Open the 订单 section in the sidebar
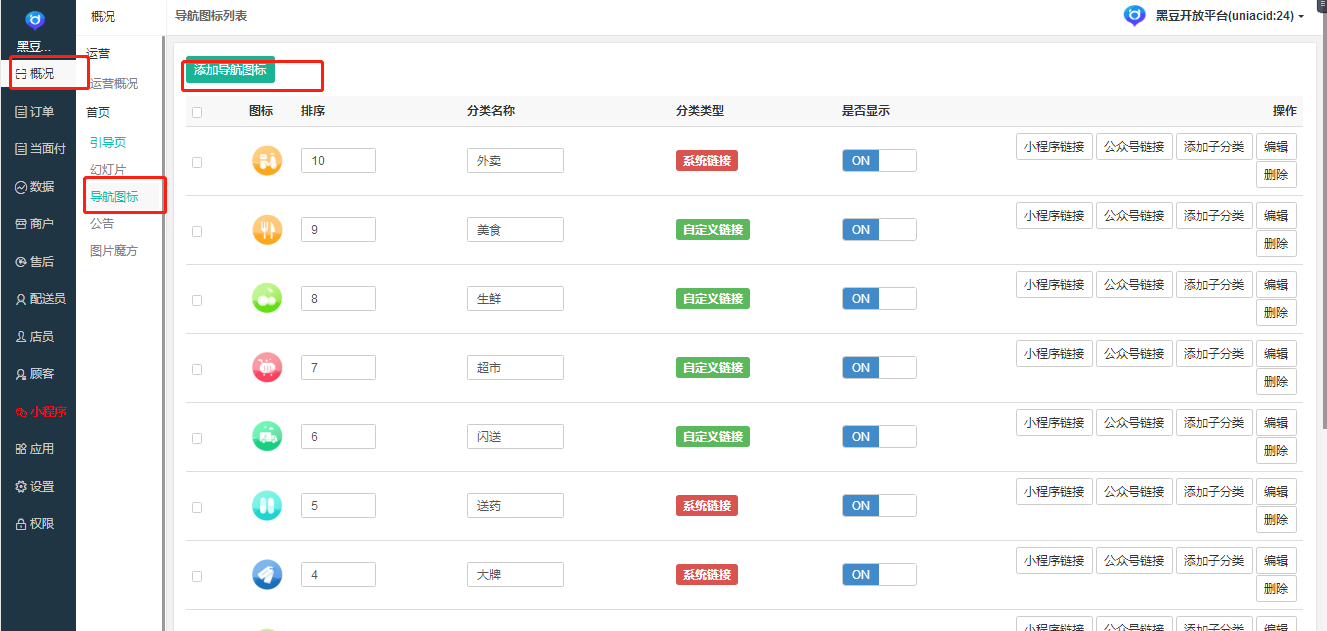This screenshot has width=1327, height=631. 35,111
